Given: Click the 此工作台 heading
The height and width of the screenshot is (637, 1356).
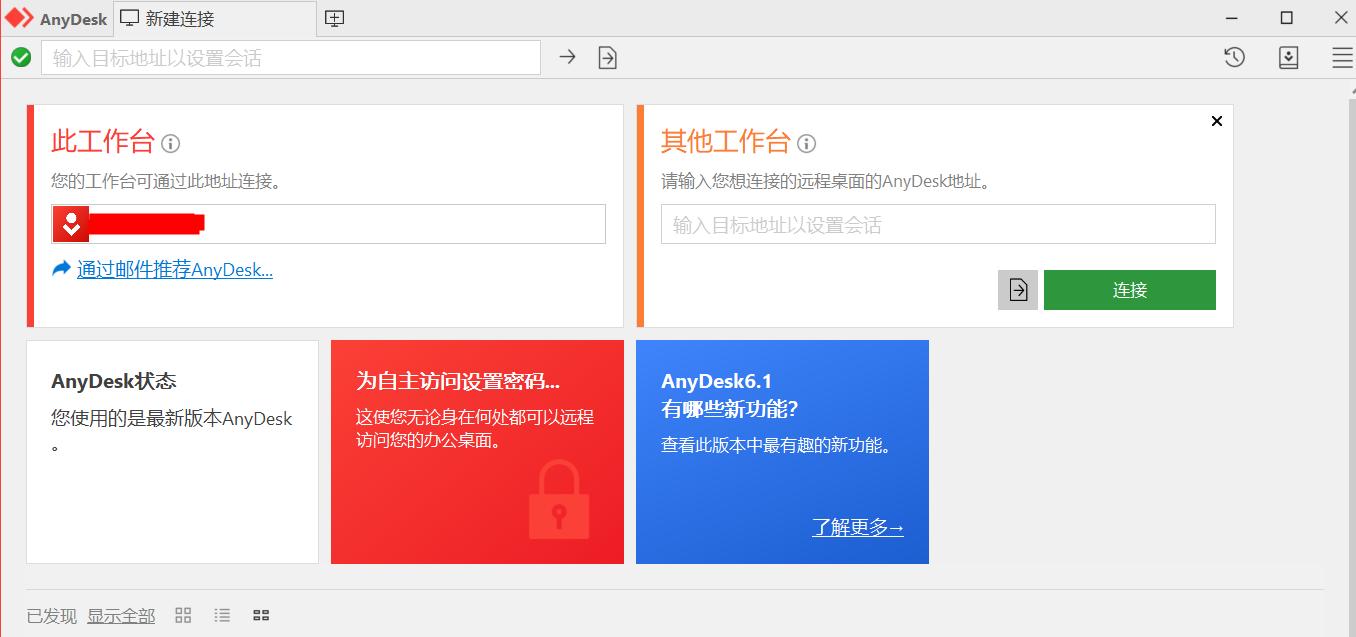Looking at the screenshot, I should tap(103, 142).
